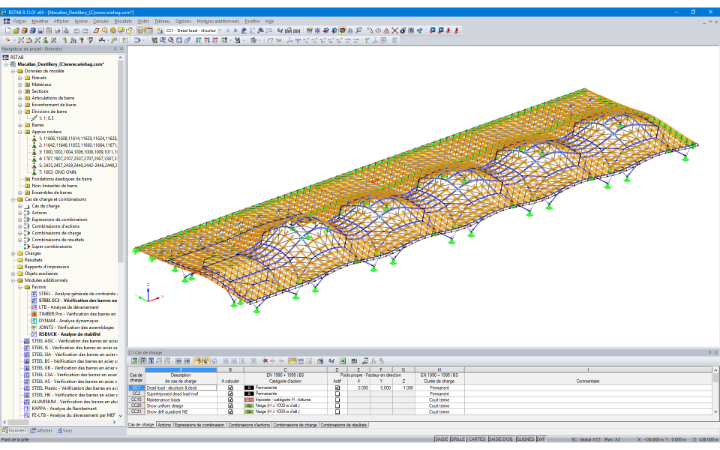Image resolution: width=720 pixels, height=450 pixels.
Task: Expand the Matériaux tree node
Action: [20, 84]
